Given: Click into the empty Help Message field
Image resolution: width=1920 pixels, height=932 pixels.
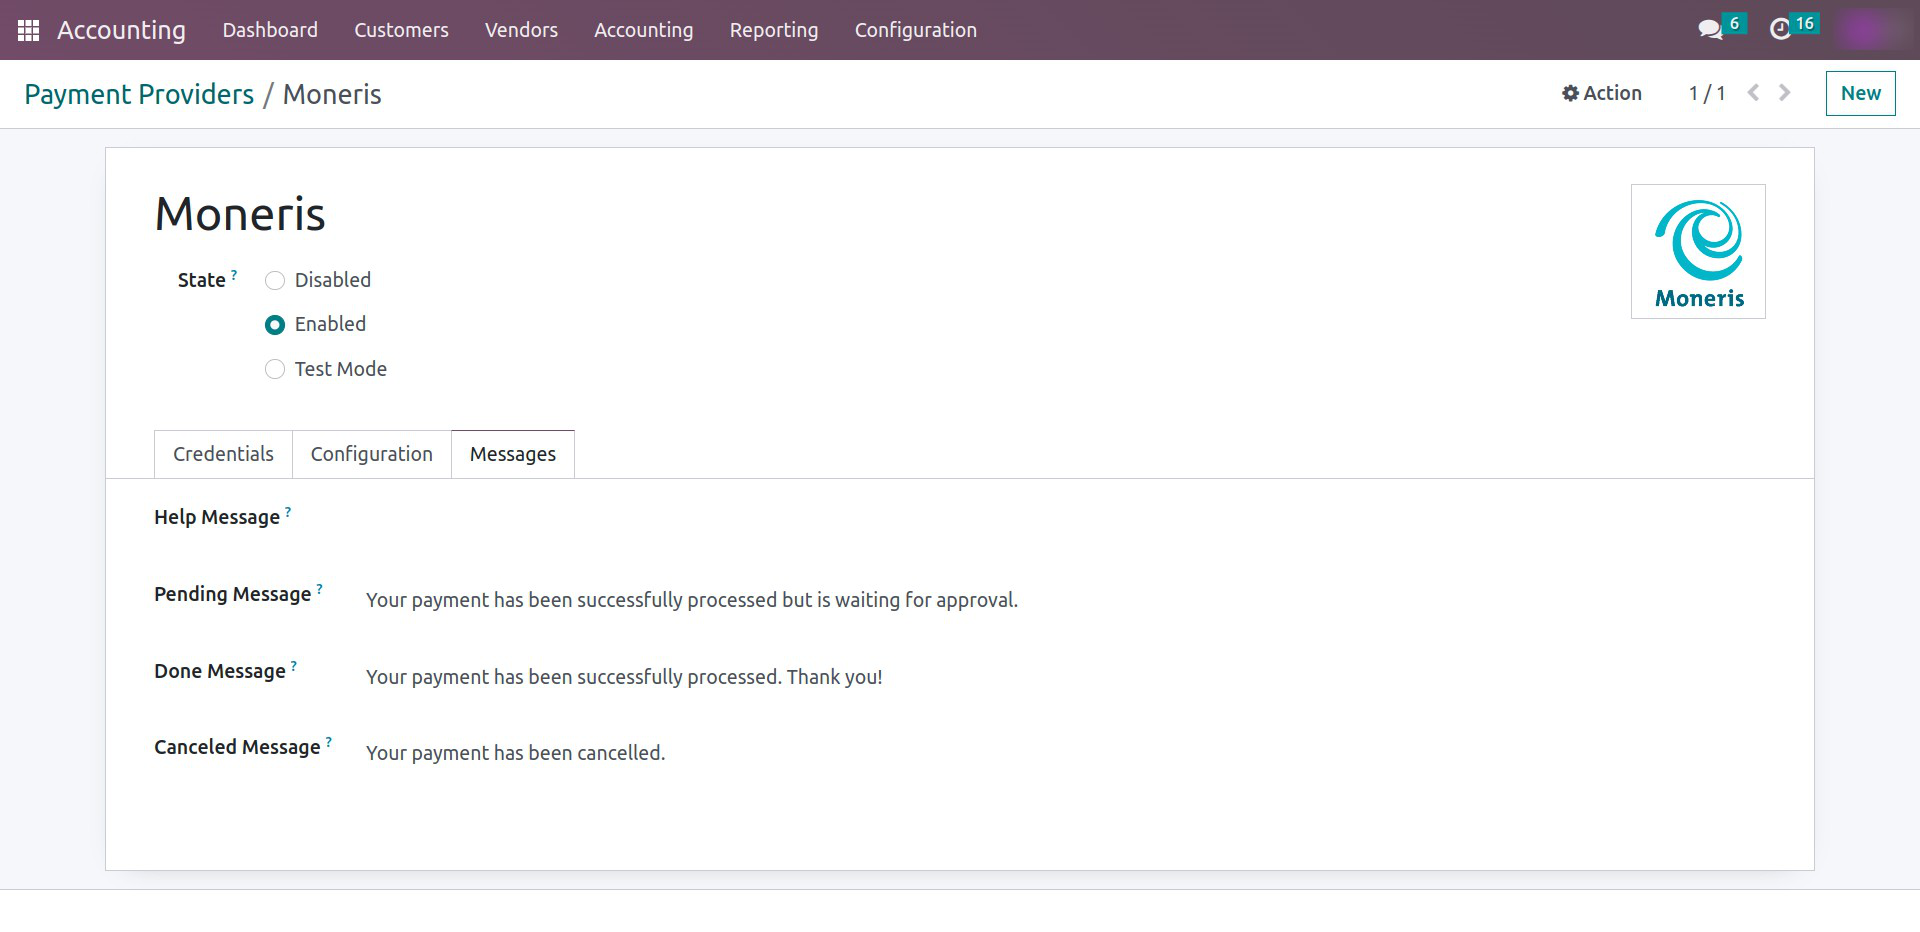Looking at the screenshot, I should [x=1065, y=523].
